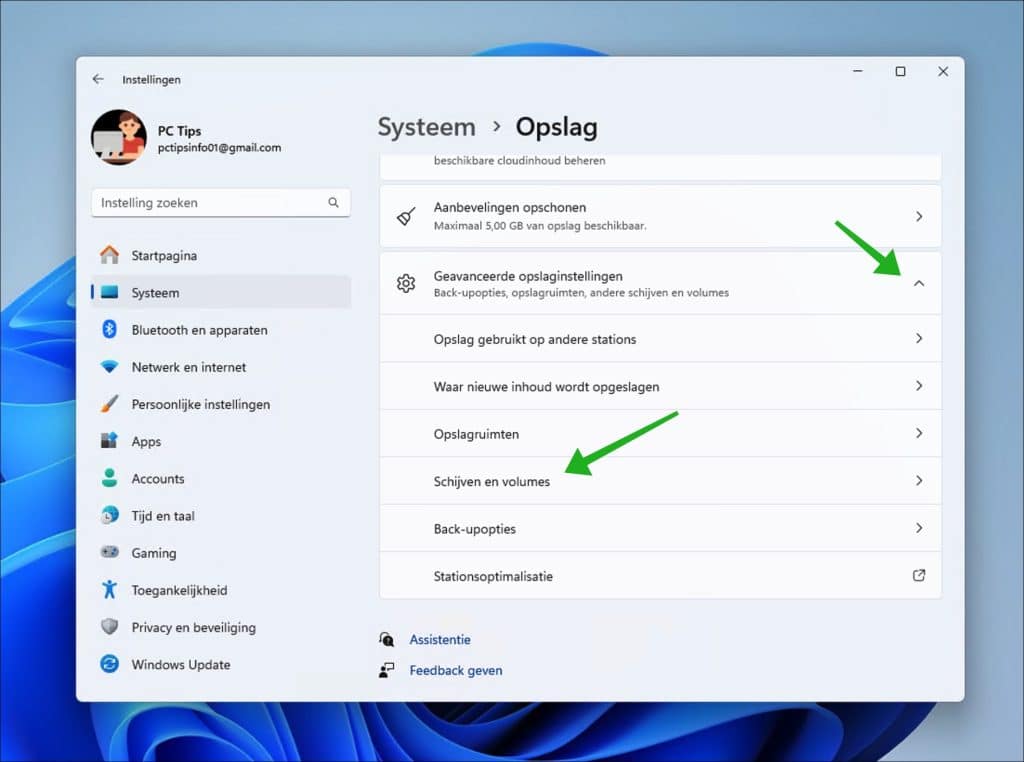Click the PC Tips account name
This screenshot has width=1024, height=762.
(180, 131)
